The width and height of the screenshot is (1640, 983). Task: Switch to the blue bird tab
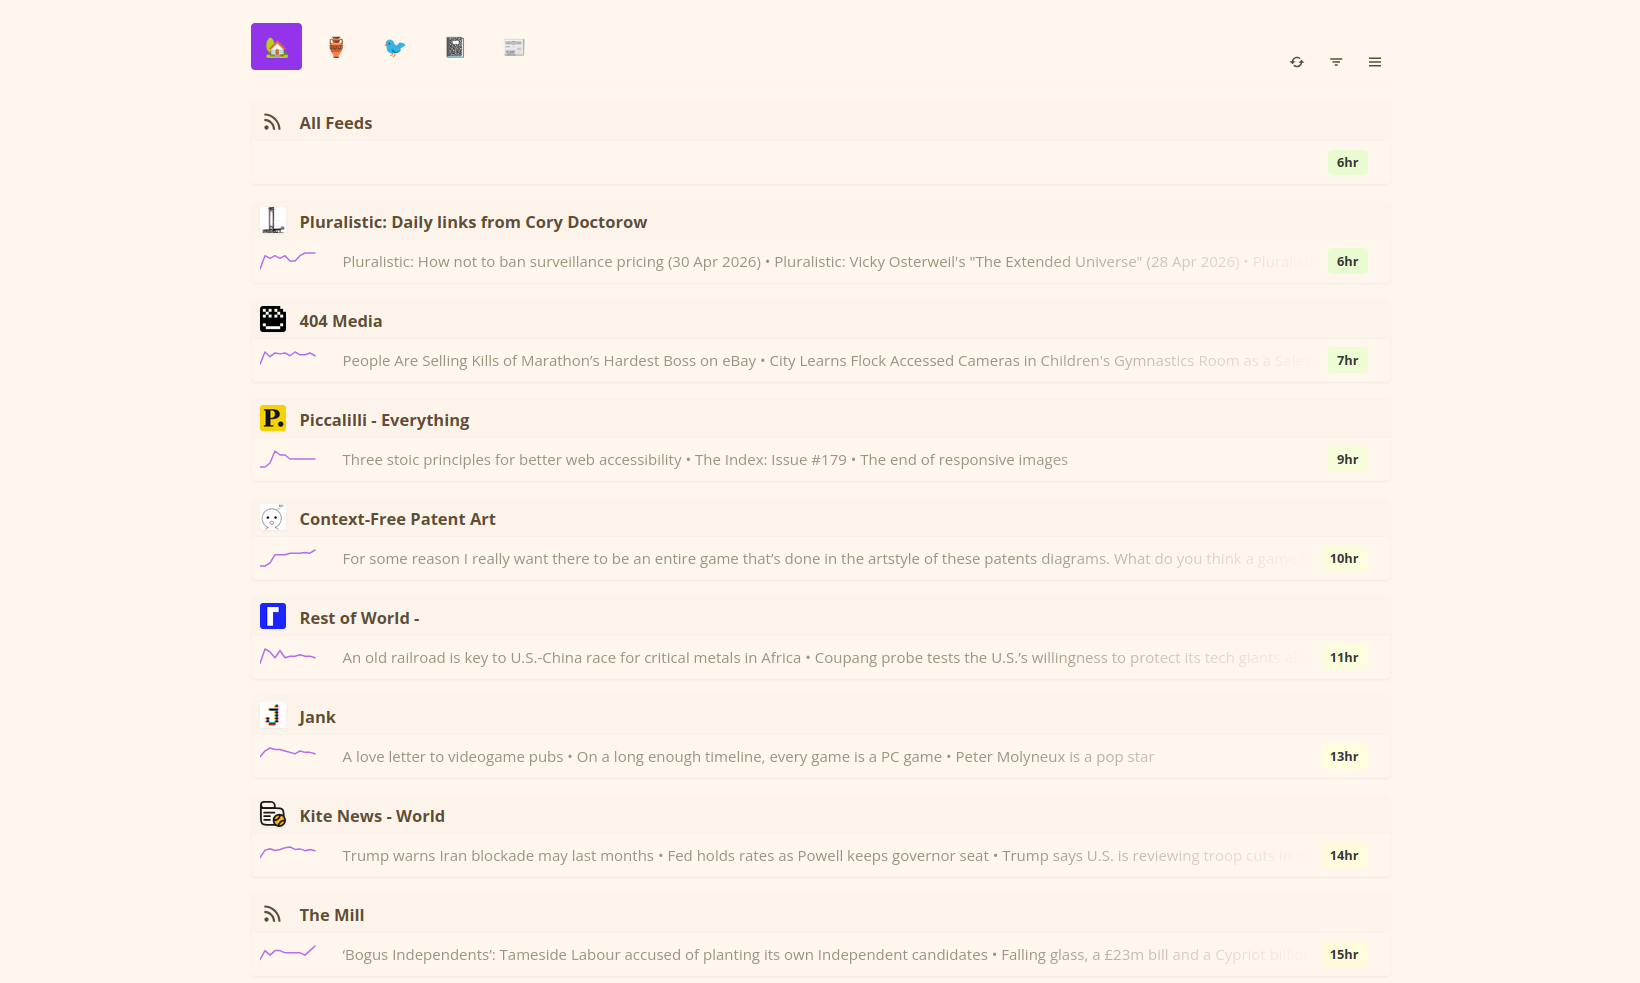395,47
